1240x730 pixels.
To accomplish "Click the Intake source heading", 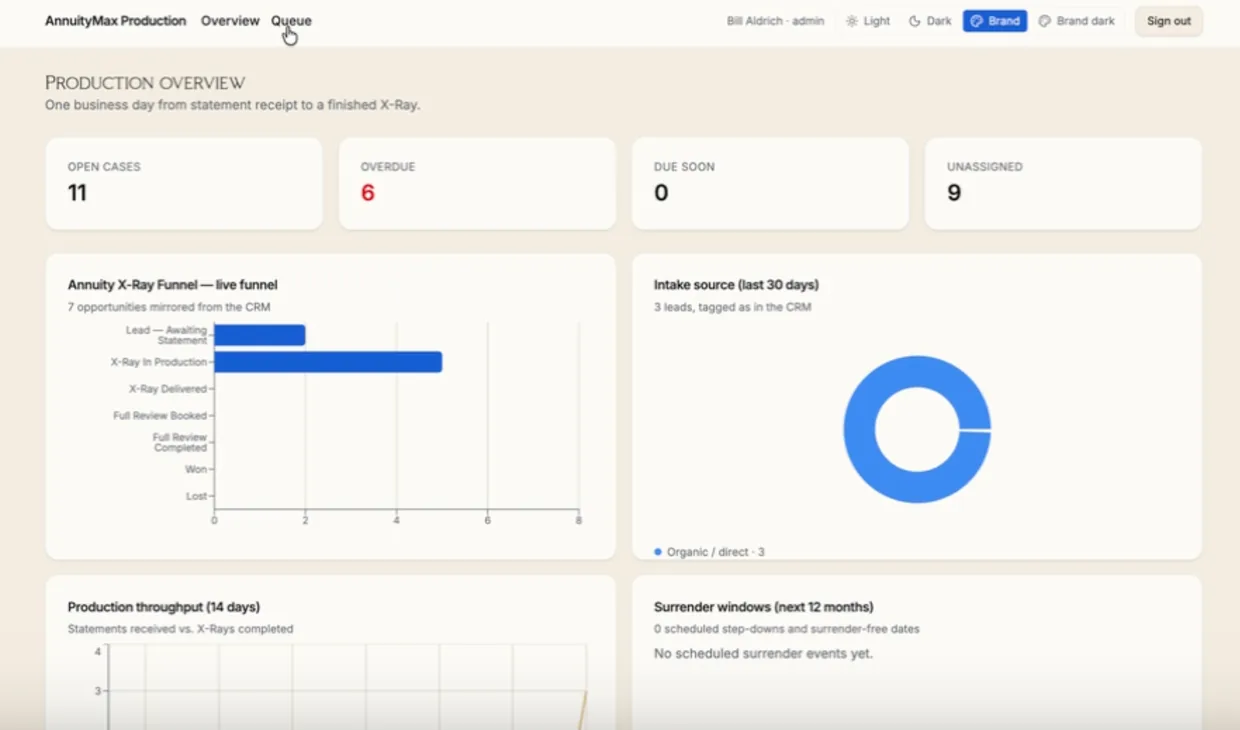I will (x=736, y=285).
